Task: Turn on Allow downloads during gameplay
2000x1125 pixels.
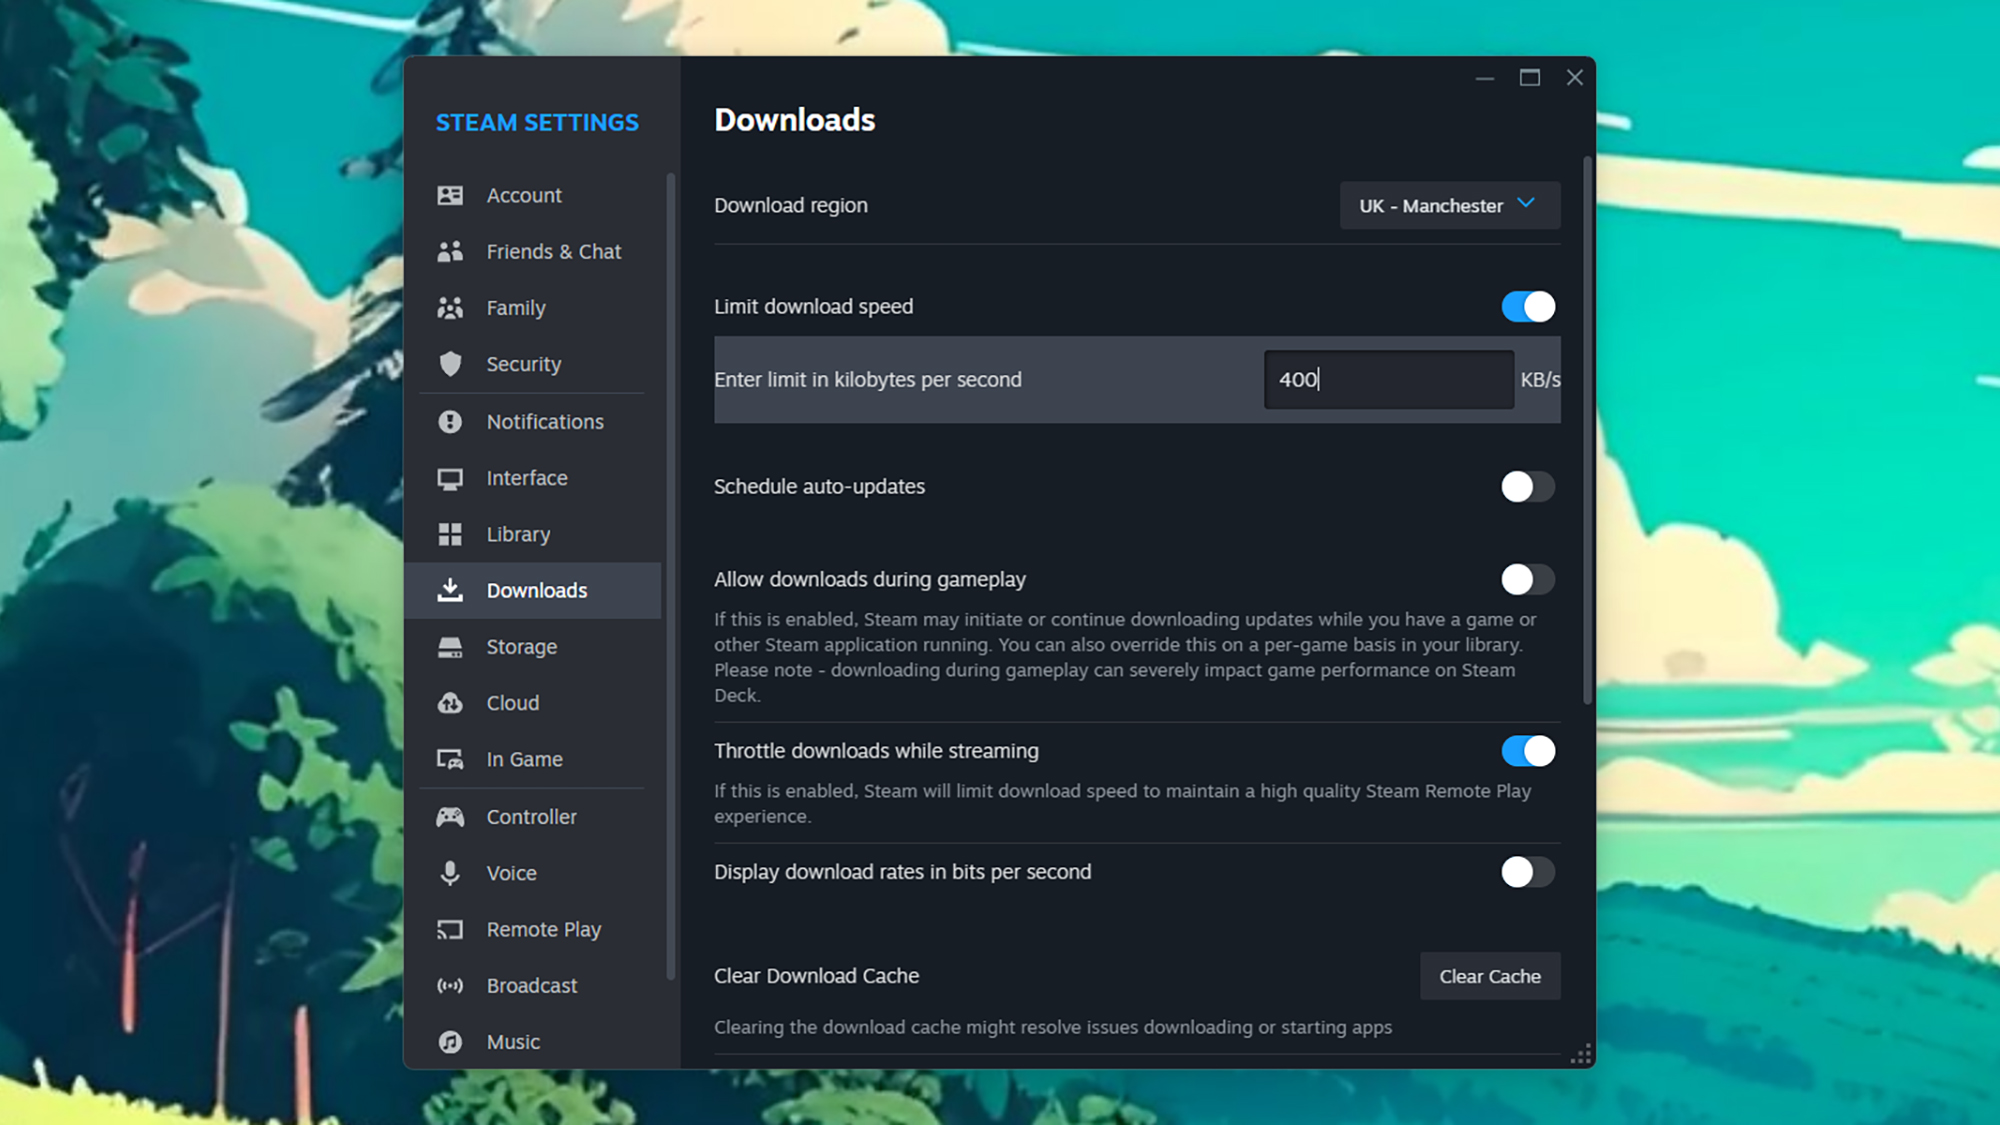Action: 1527,579
